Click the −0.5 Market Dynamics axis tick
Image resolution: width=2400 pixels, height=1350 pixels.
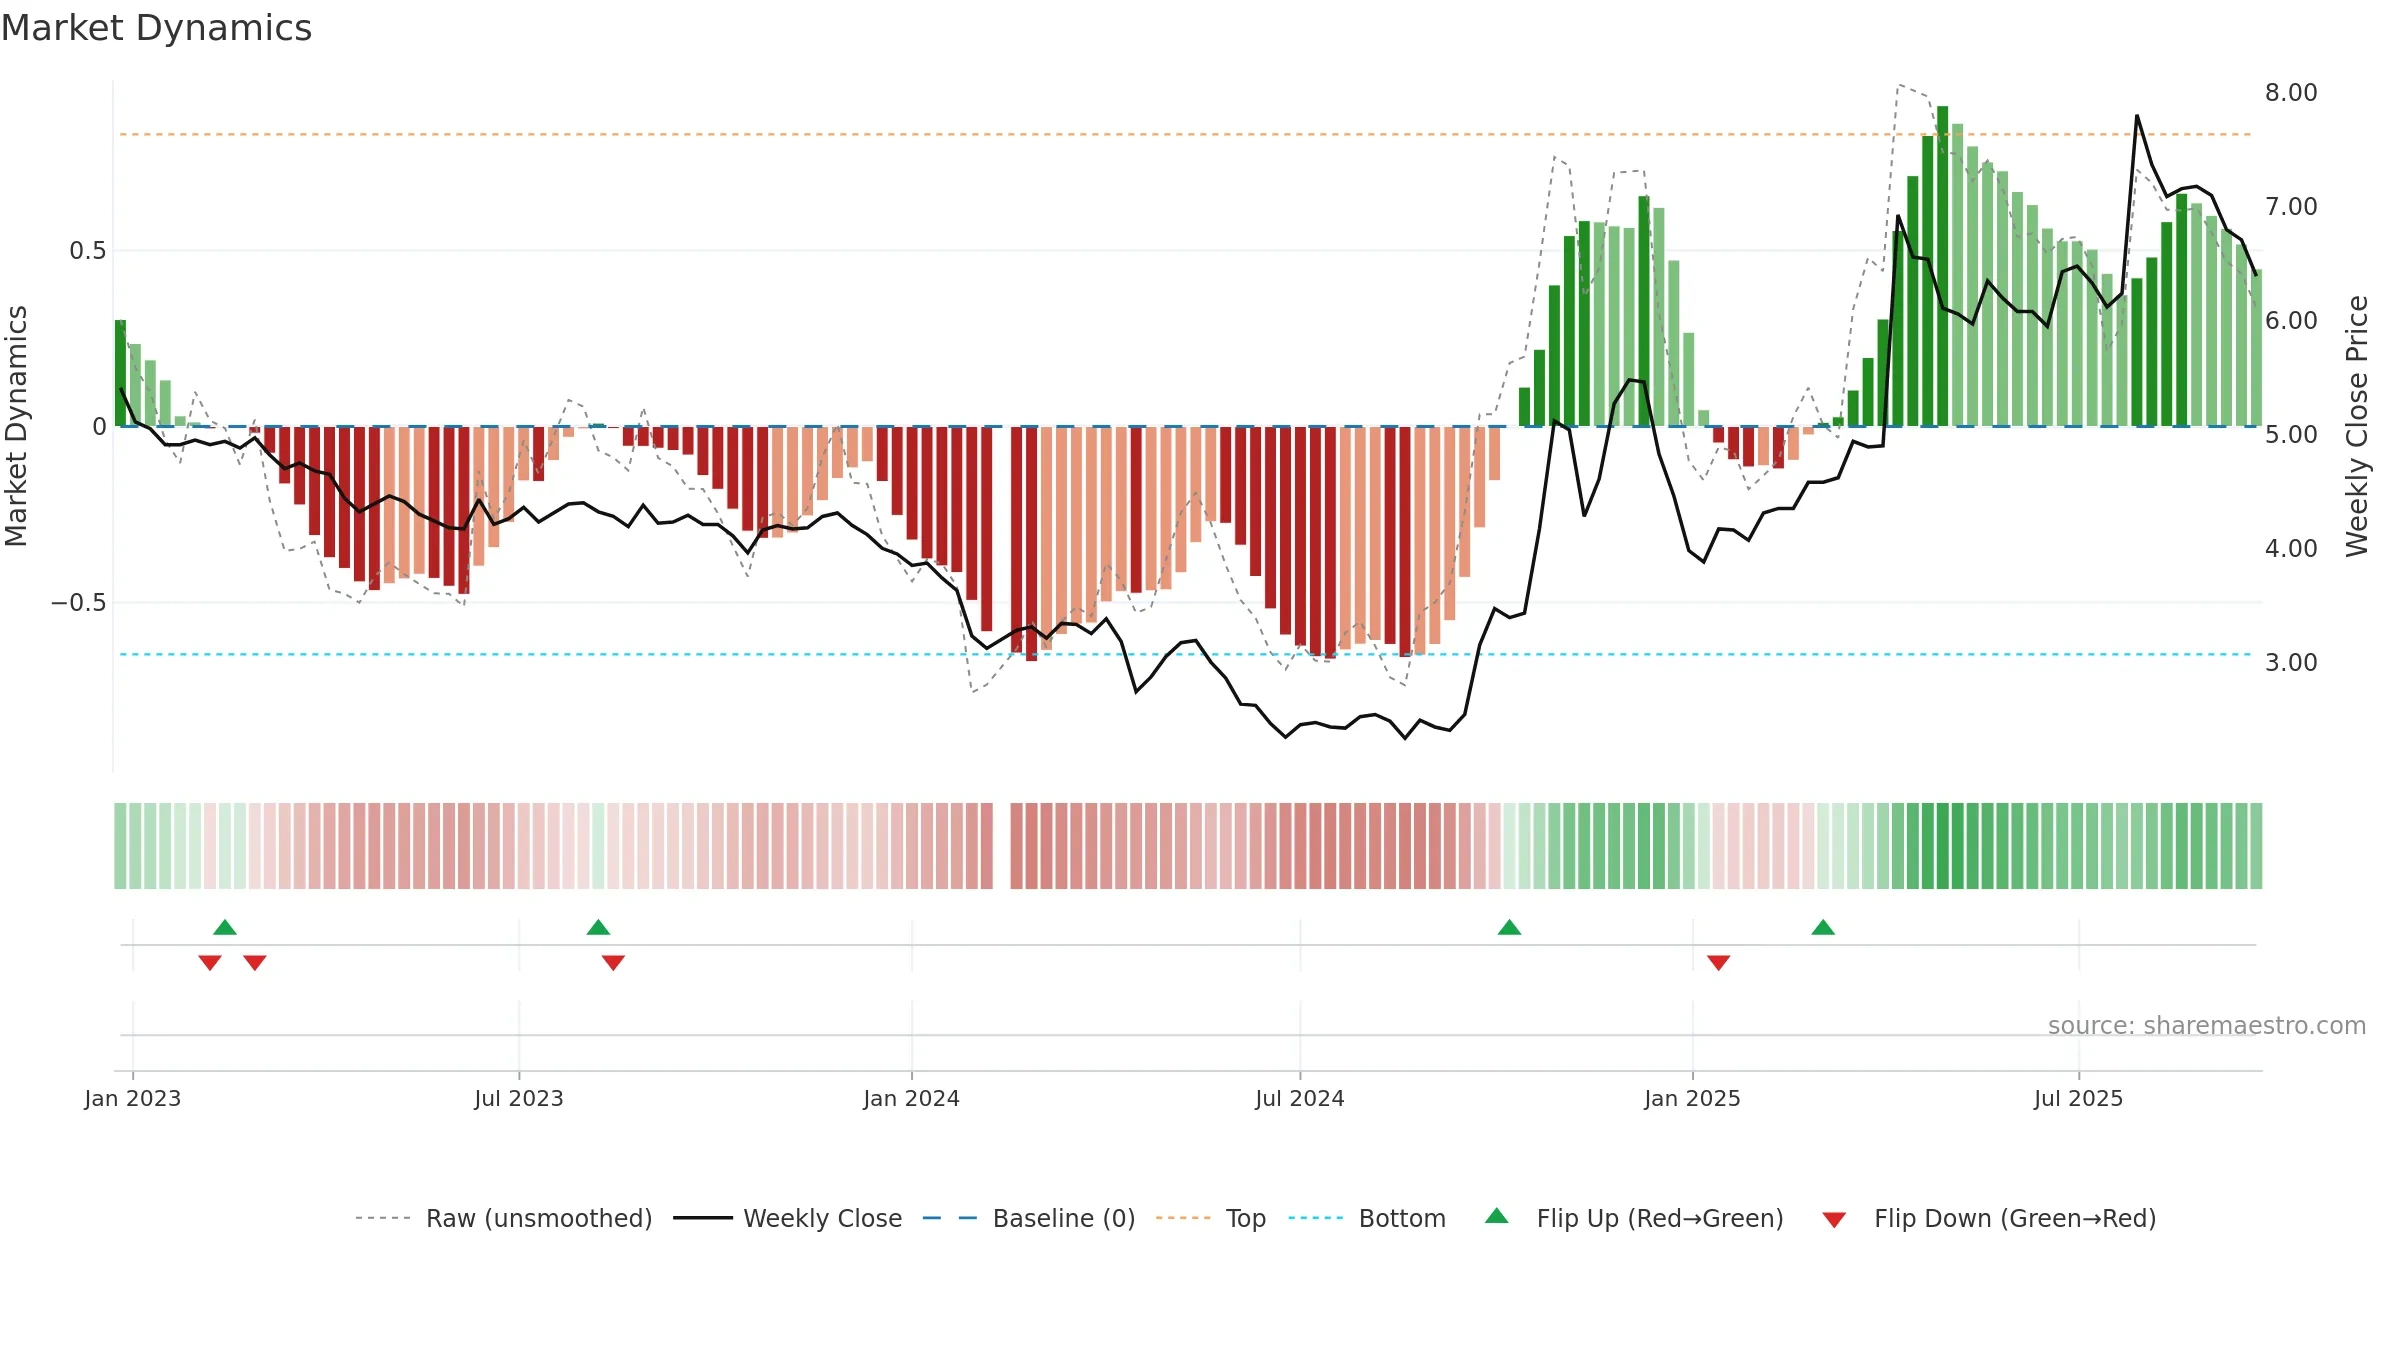[x=79, y=602]
